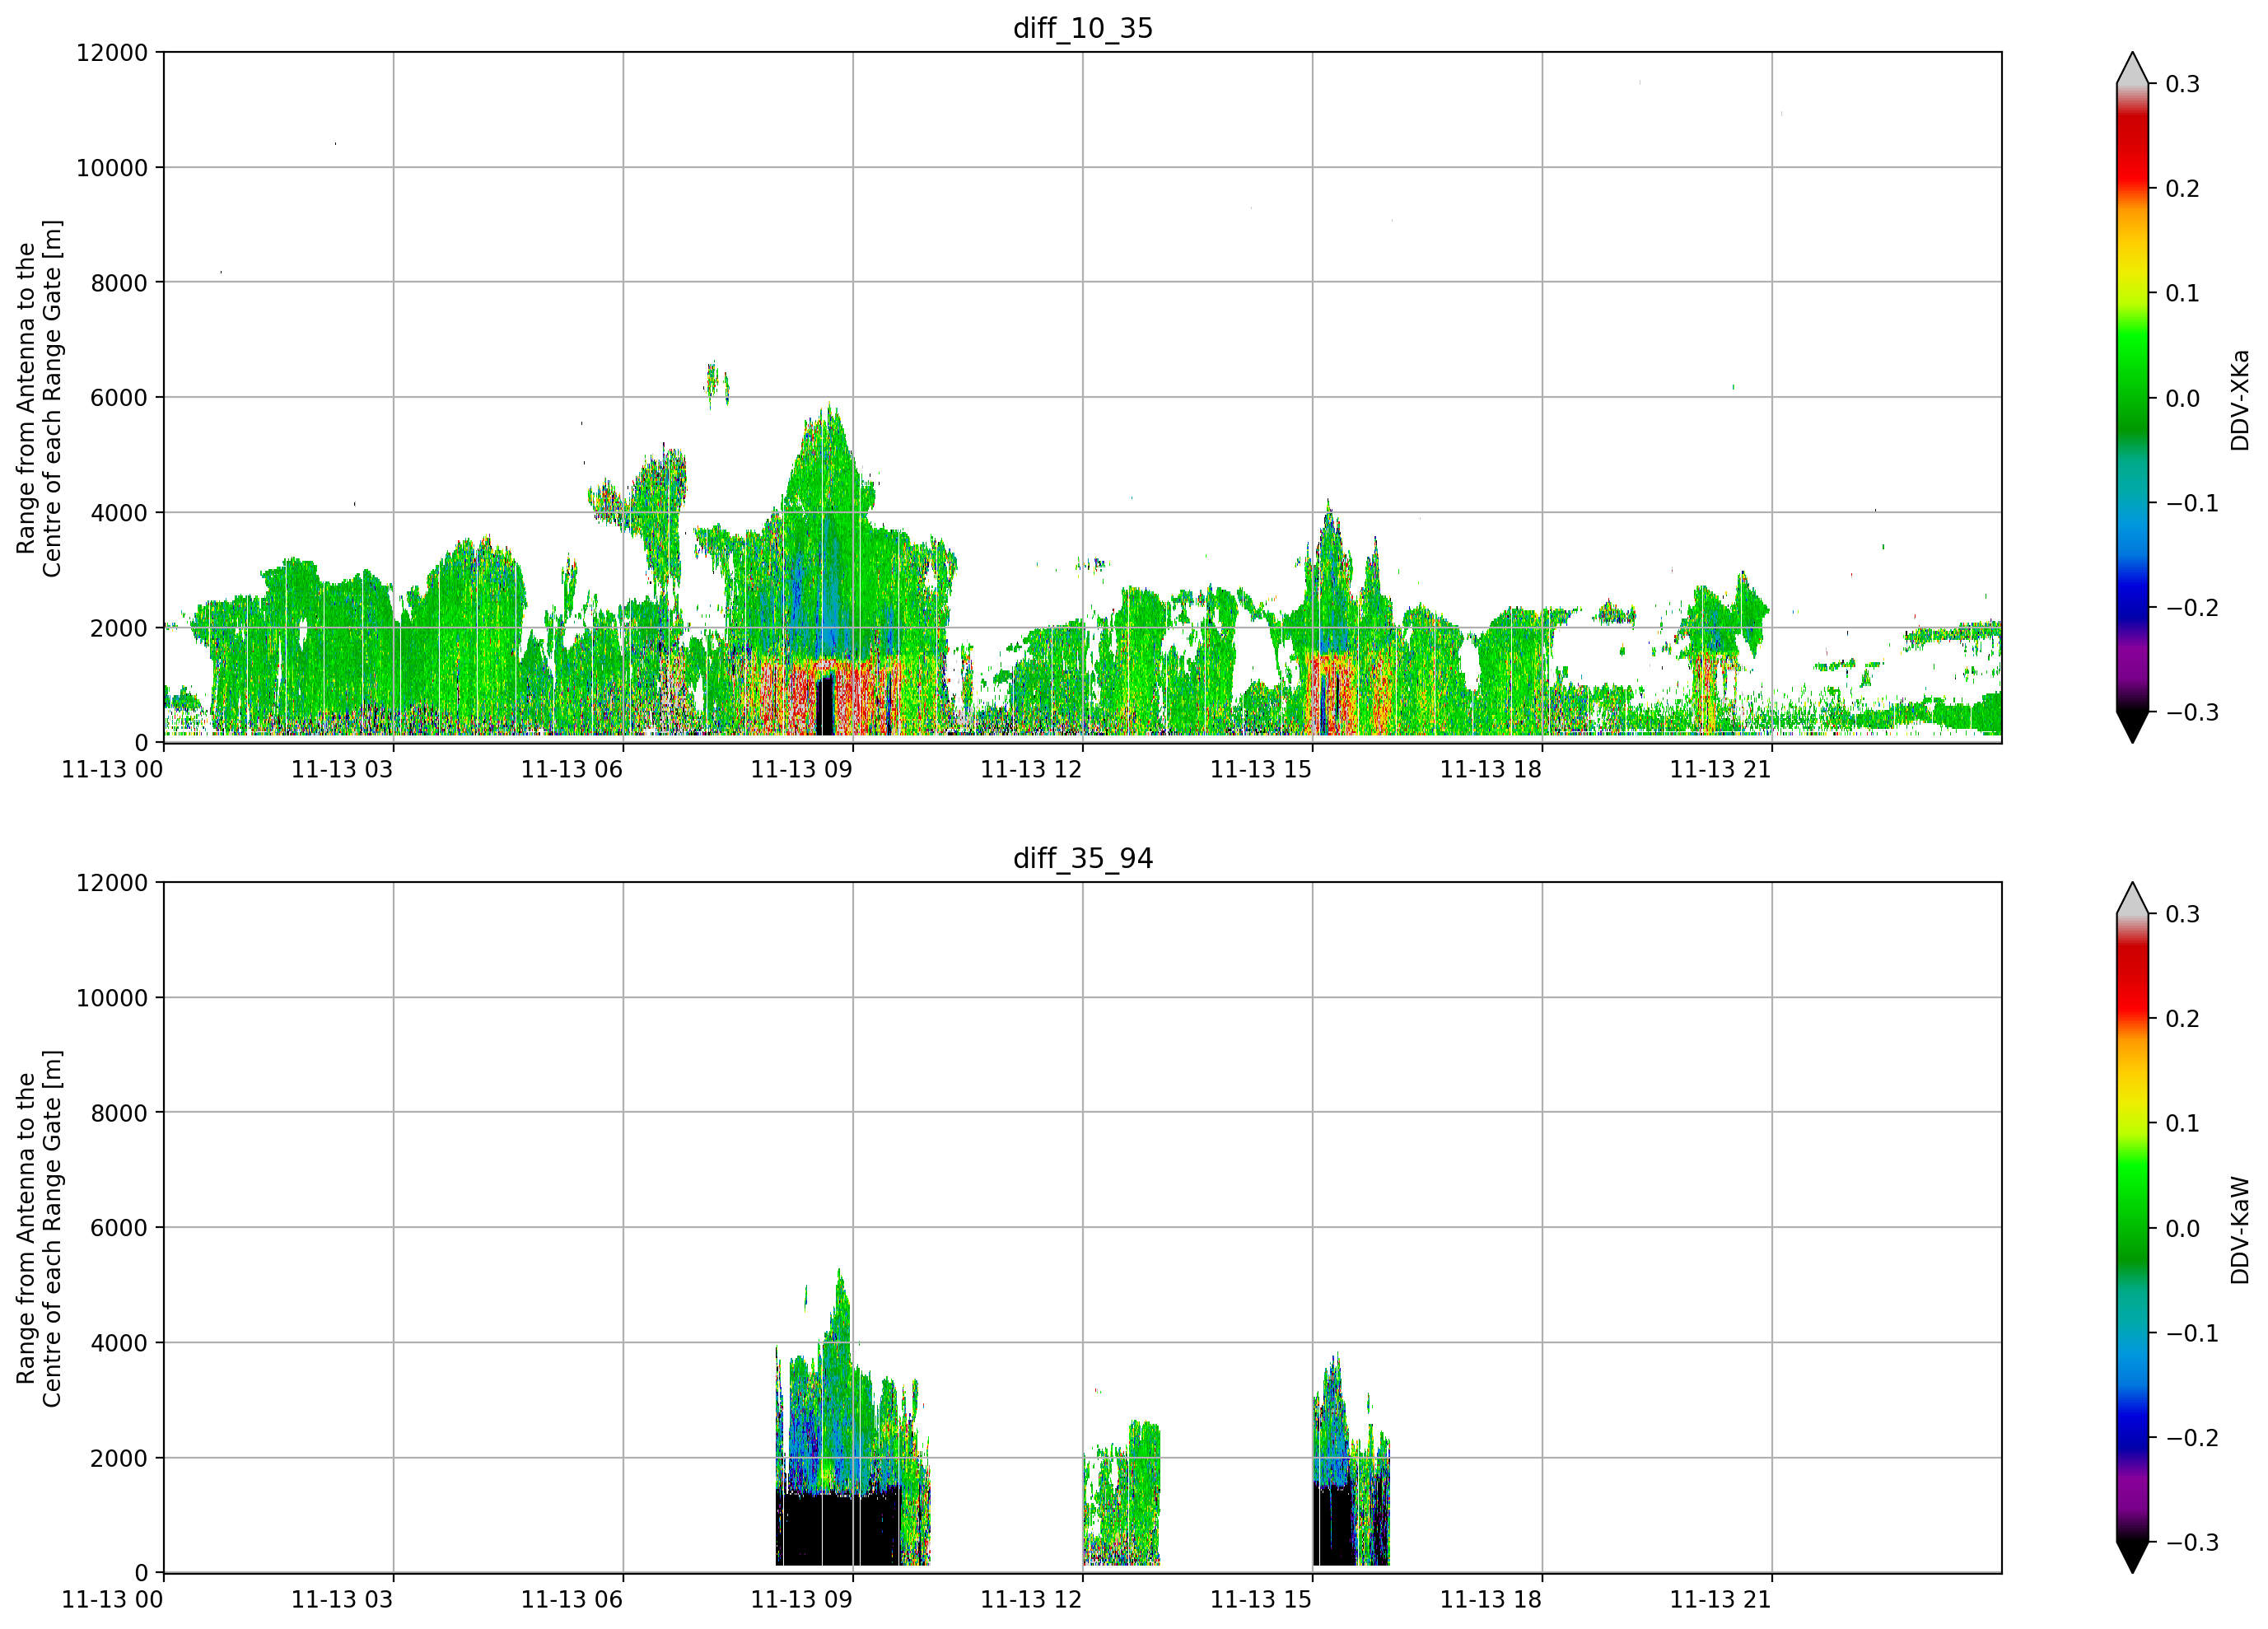Click the y-axis label of the diff_10_35 plot
The width and height of the screenshot is (2268, 1629).
click(39, 398)
